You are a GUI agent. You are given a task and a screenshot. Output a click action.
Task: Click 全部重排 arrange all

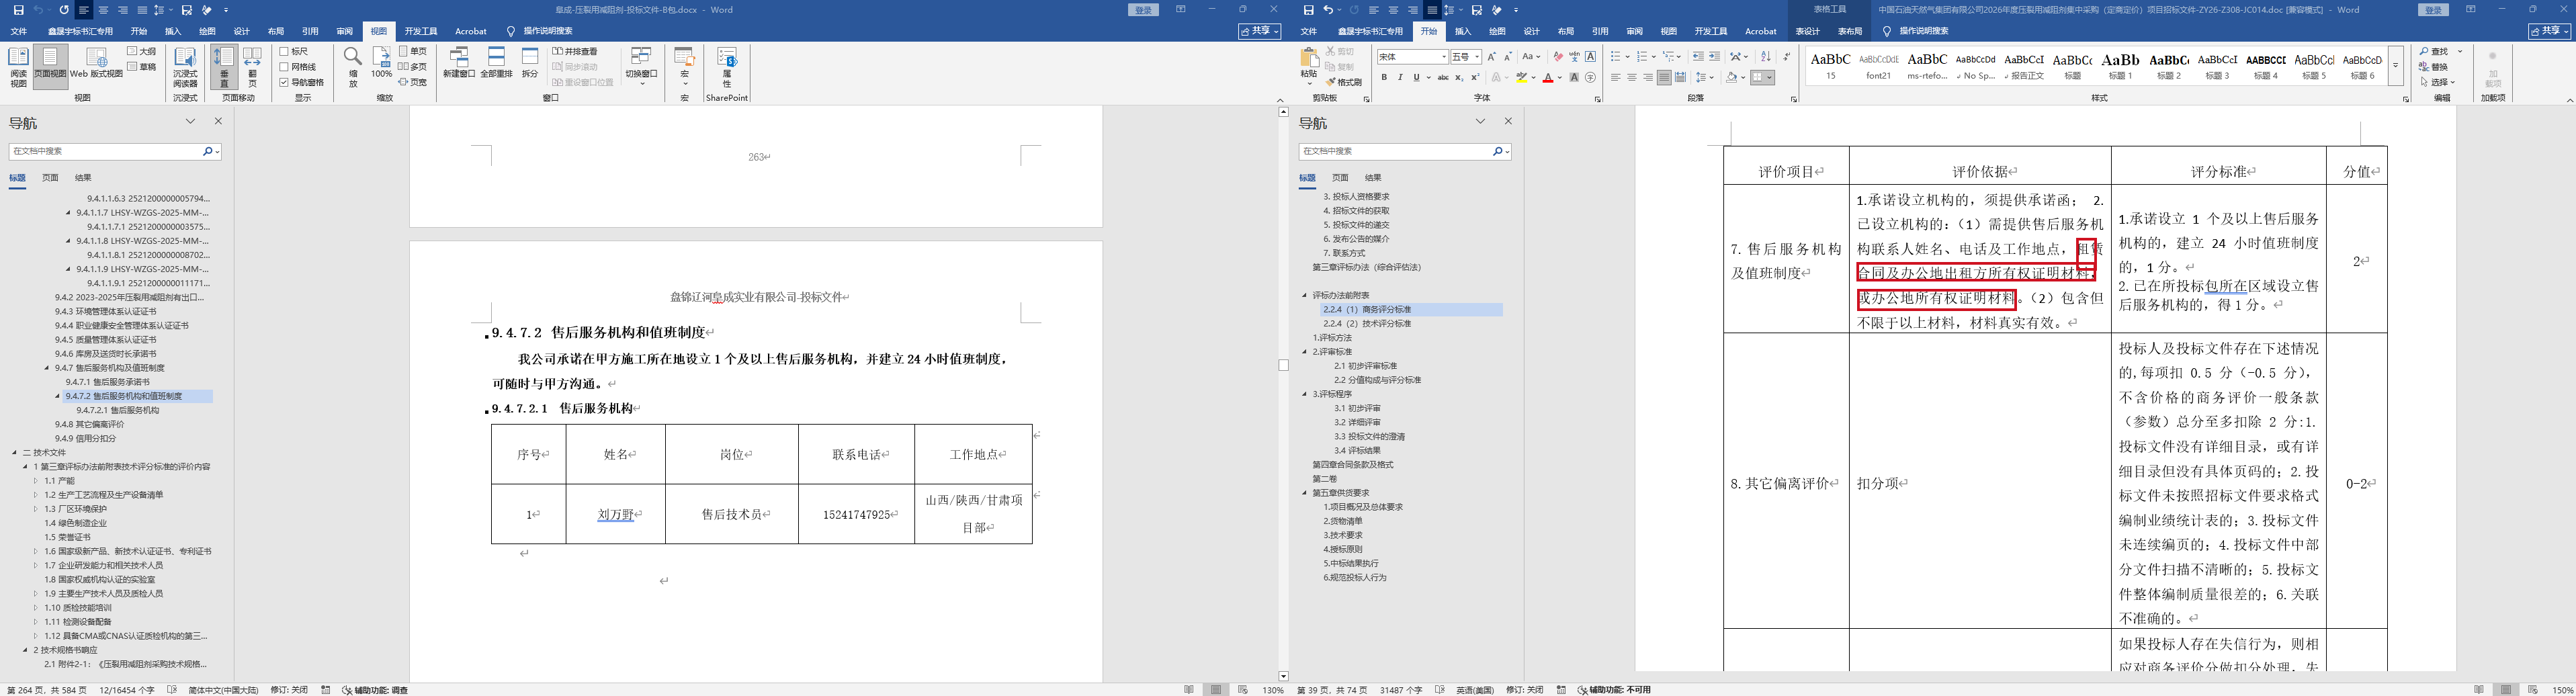tap(497, 63)
